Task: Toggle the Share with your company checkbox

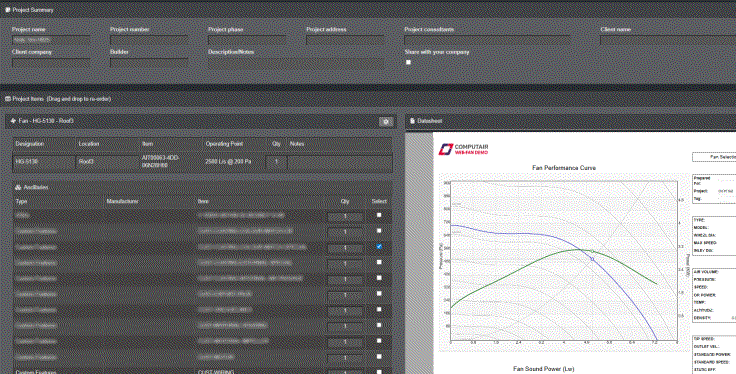Action: click(x=408, y=62)
